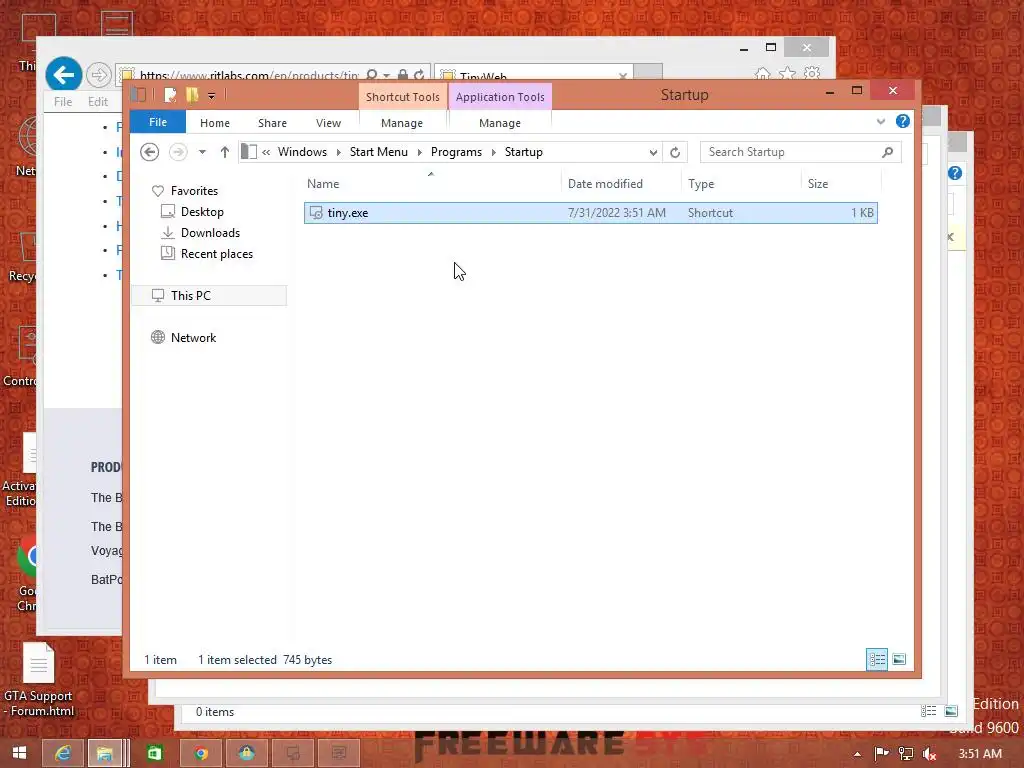Open File menu in Internet Explorer
The width and height of the screenshot is (1024, 768).
pos(63,102)
